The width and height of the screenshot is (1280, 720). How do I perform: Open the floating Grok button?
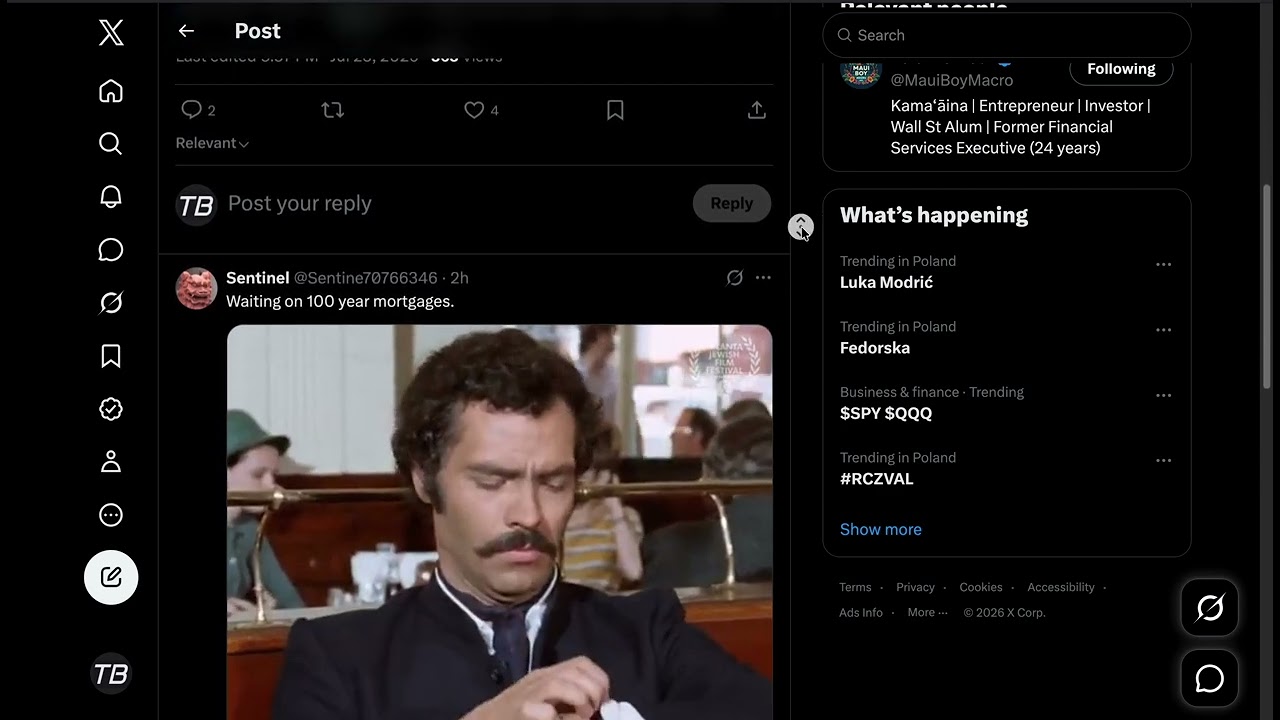(x=1210, y=608)
